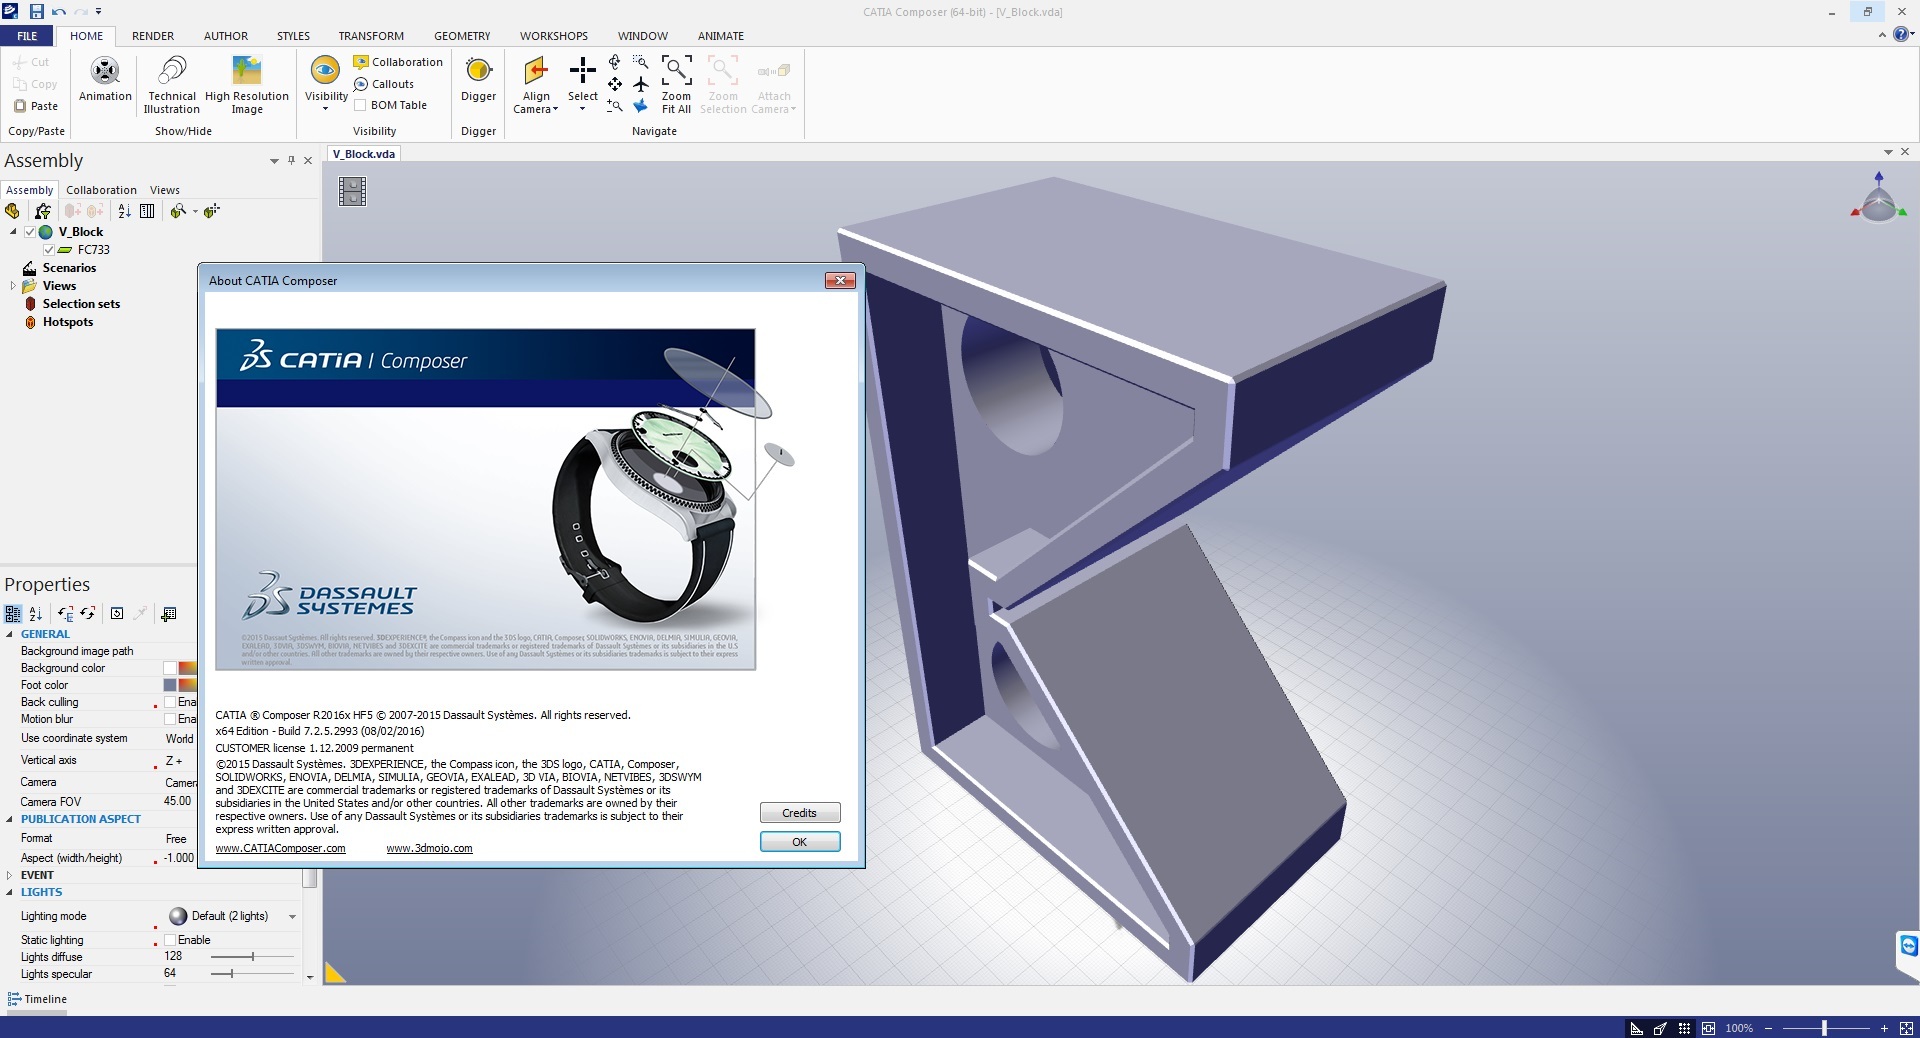
Task: Enable the Back culling checkbox
Action: (170, 702)
